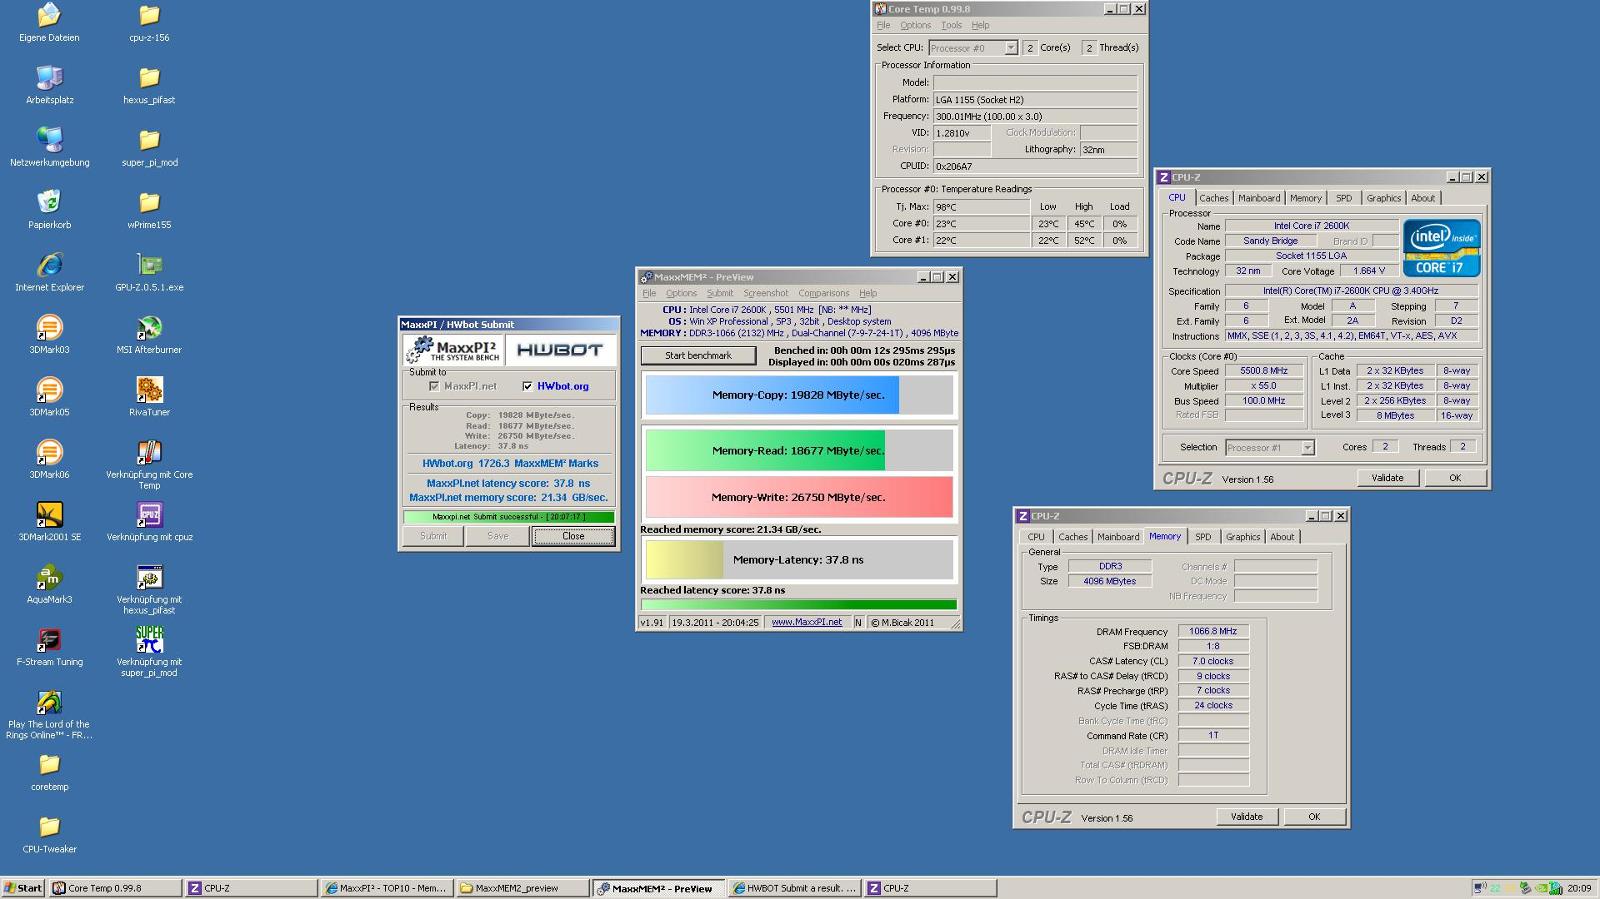Open the Screenshot menu in MaxxMEM²
Screen dimensions: 1600x899
coord(765,294)
